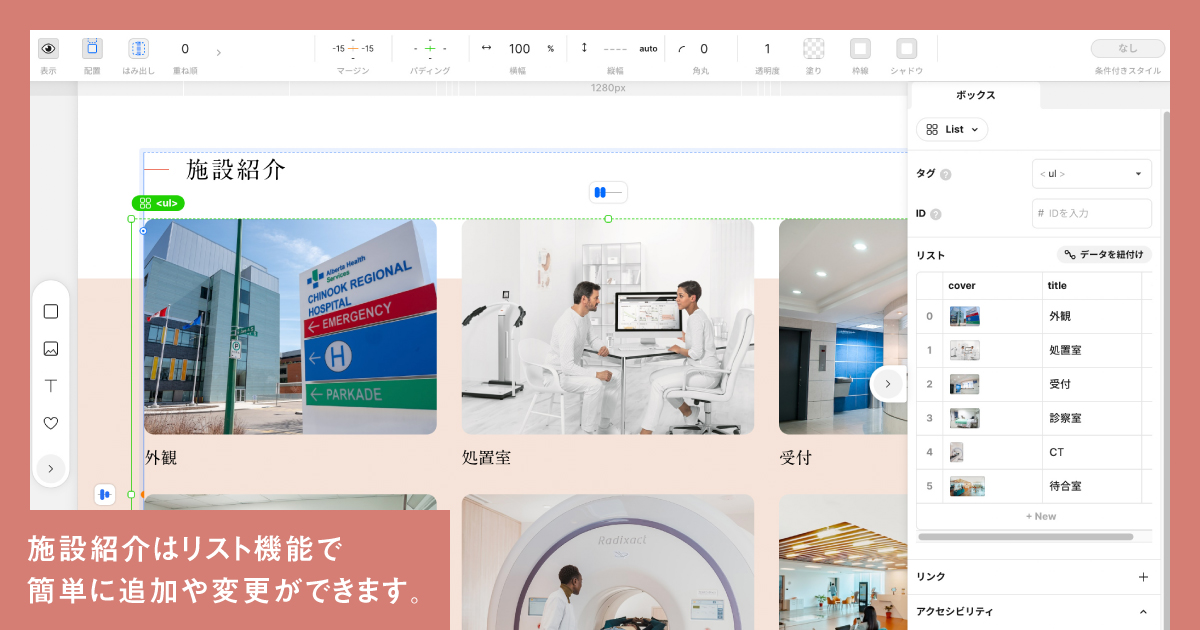Open the 配置 alignment icon
Screen dimensions: 1200x630
[x=92, y=48]
